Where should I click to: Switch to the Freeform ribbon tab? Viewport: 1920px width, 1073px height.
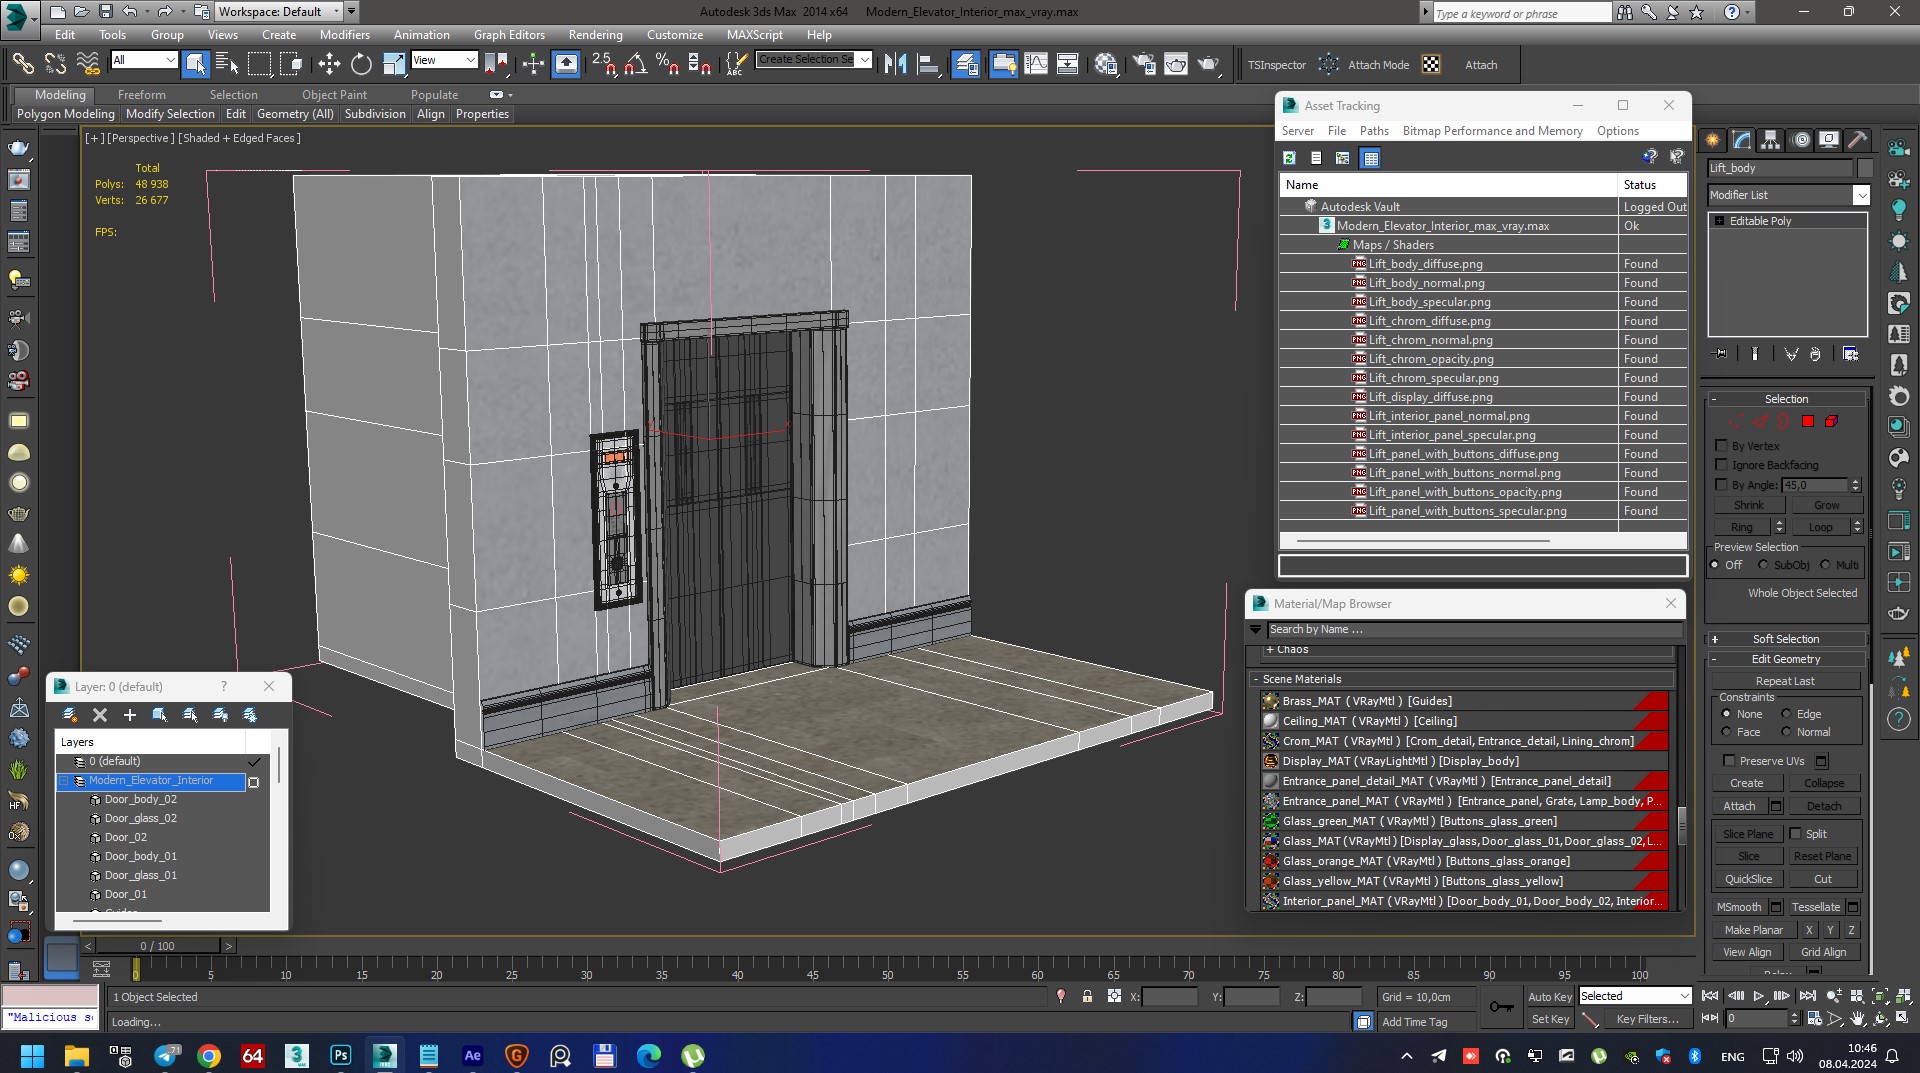141,95
